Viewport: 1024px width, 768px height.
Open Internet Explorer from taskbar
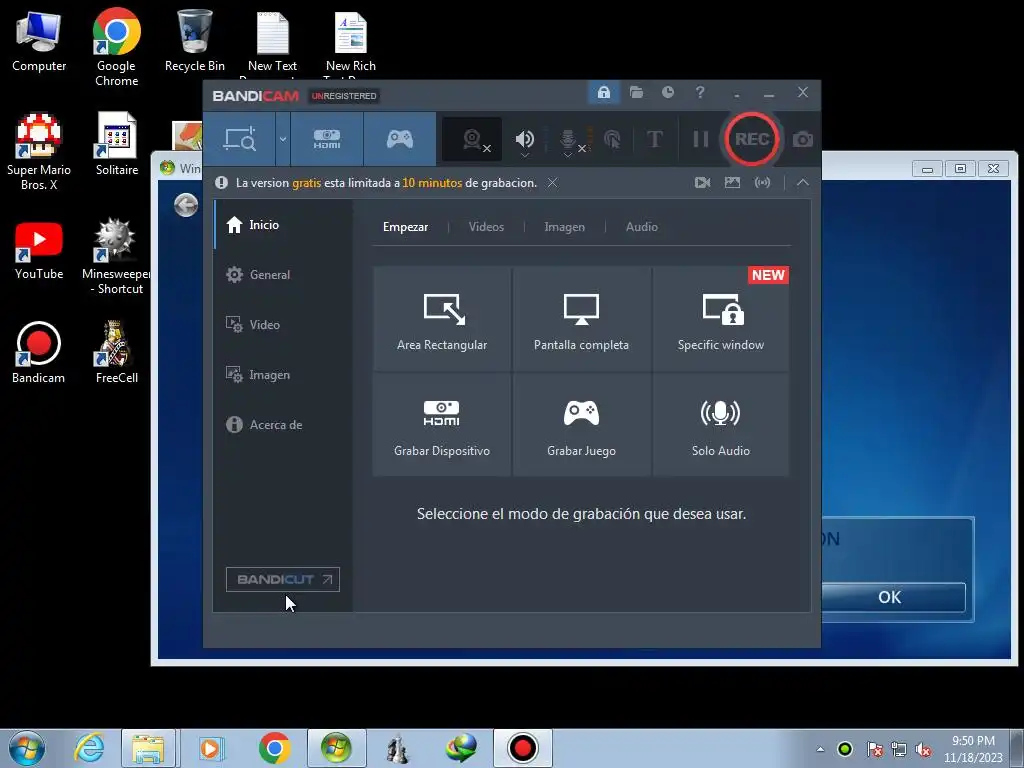pos(89,748)
